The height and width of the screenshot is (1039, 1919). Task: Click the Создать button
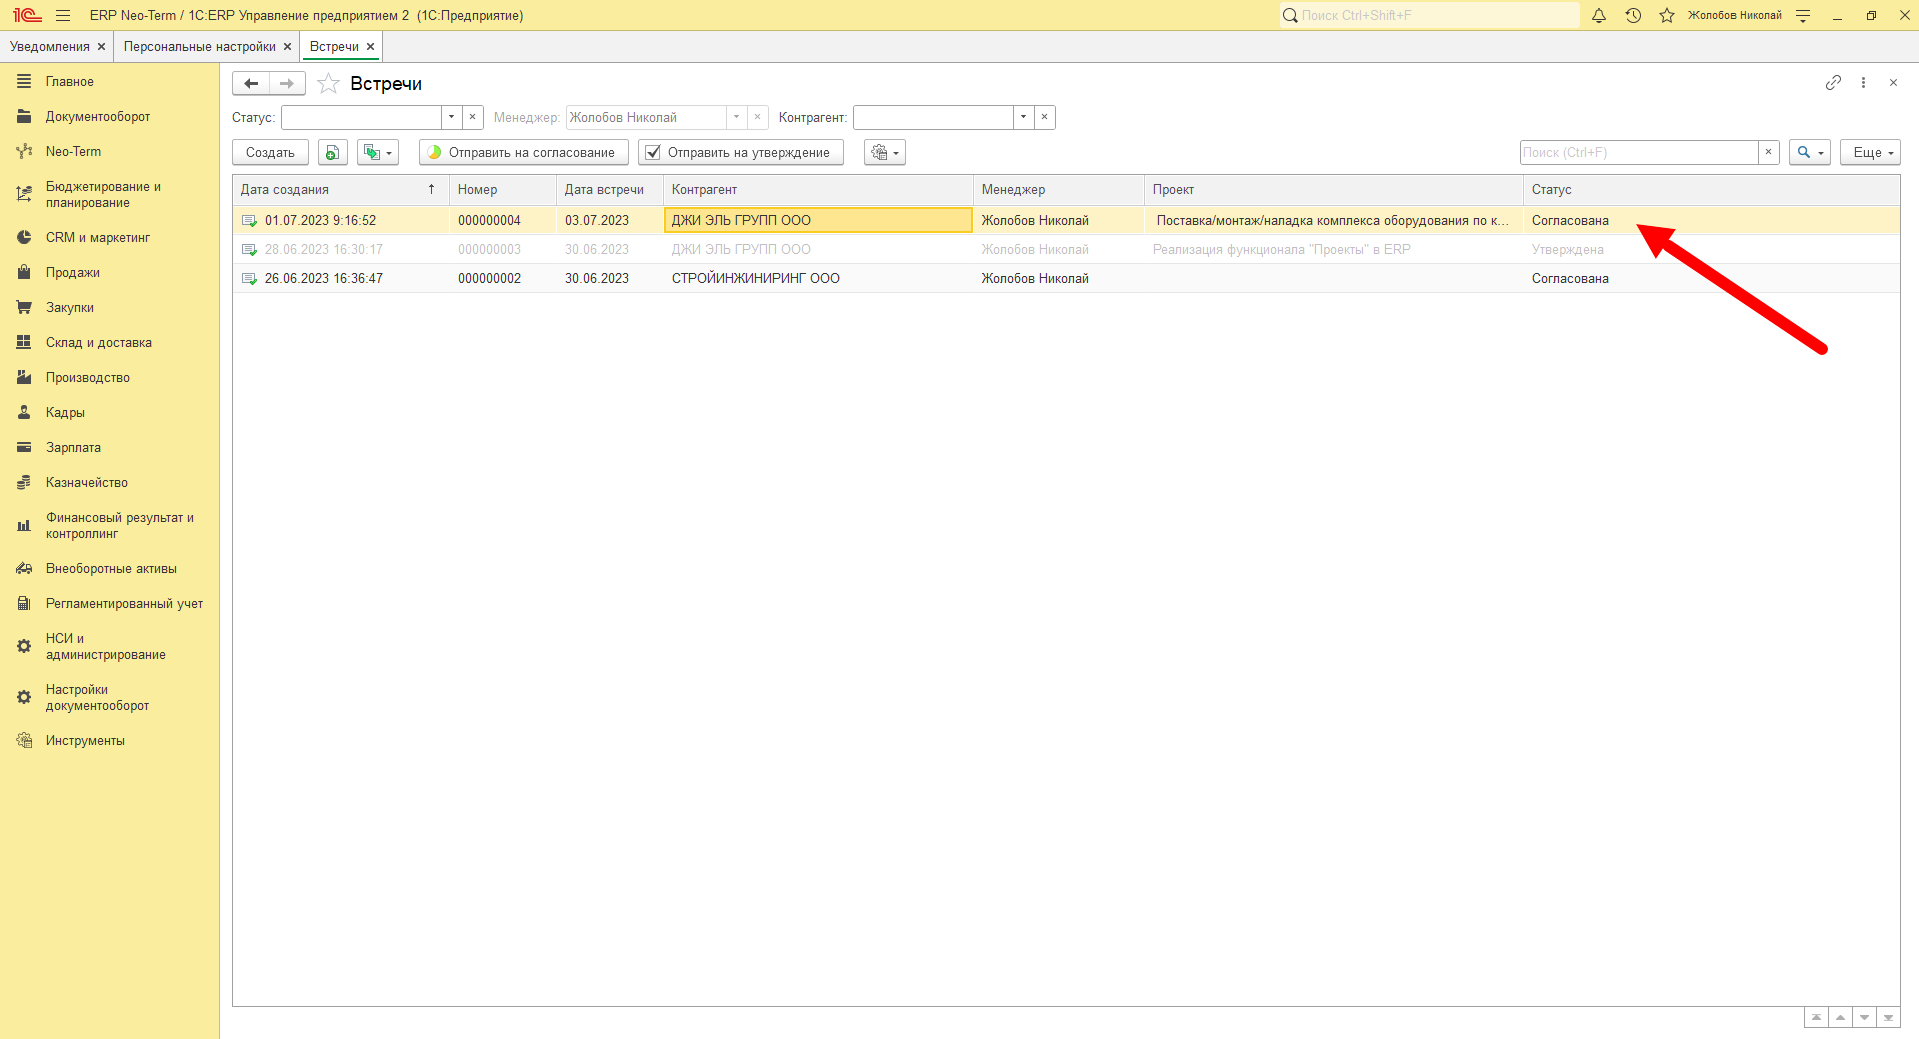pos(270,152)
